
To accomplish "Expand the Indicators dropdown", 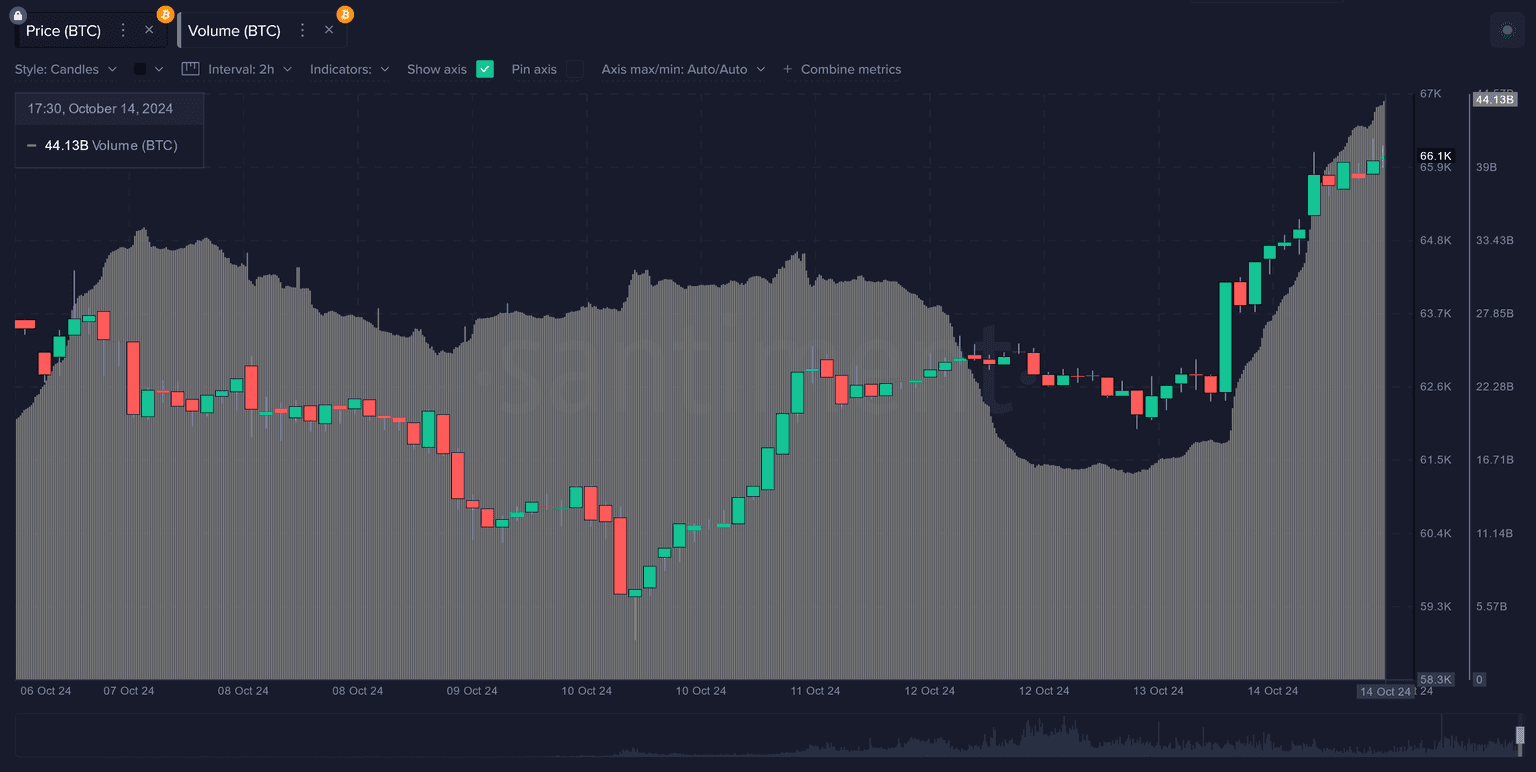I will click(x=349, y=69).
